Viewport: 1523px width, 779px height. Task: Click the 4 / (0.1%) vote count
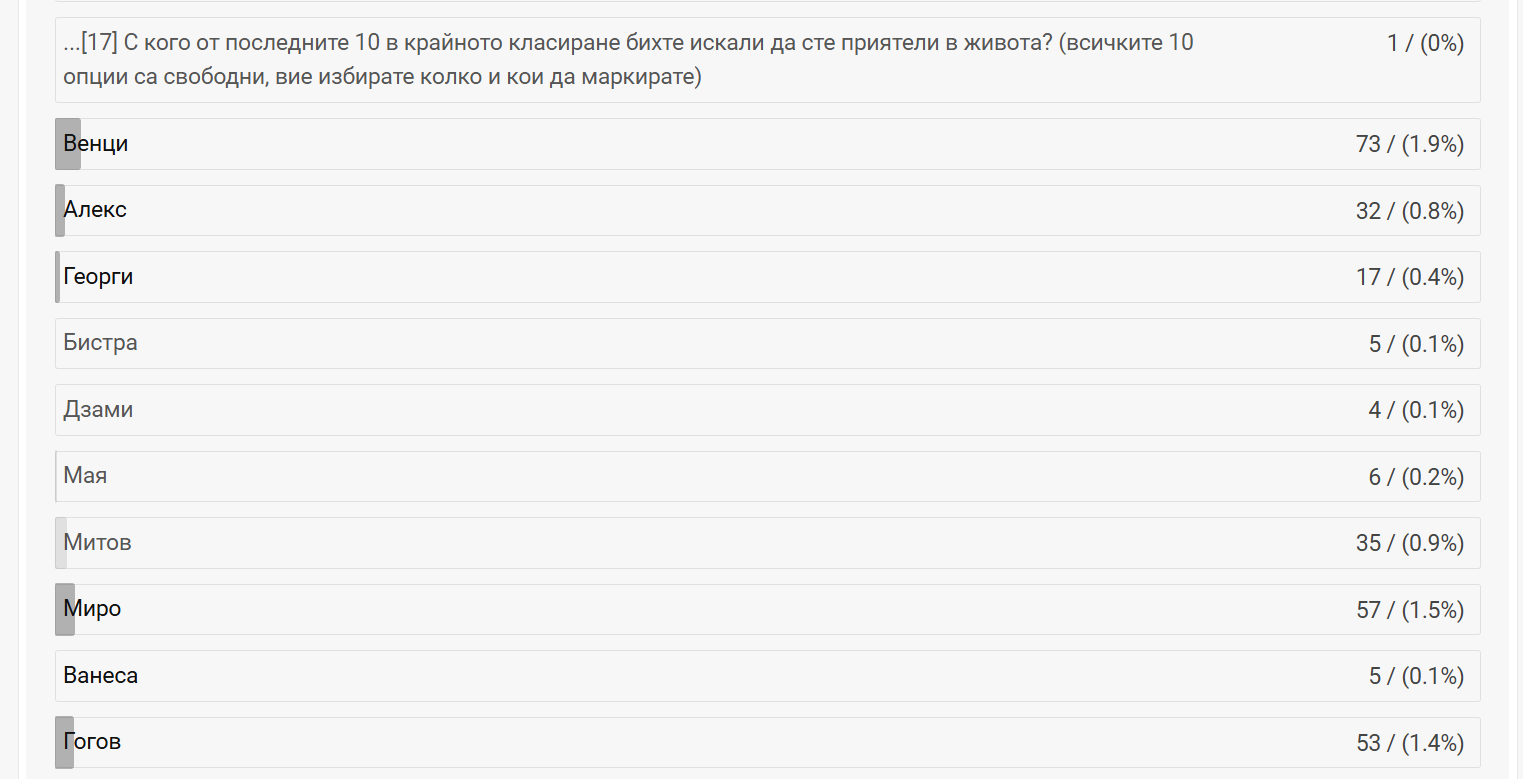tap(1415, 411)
